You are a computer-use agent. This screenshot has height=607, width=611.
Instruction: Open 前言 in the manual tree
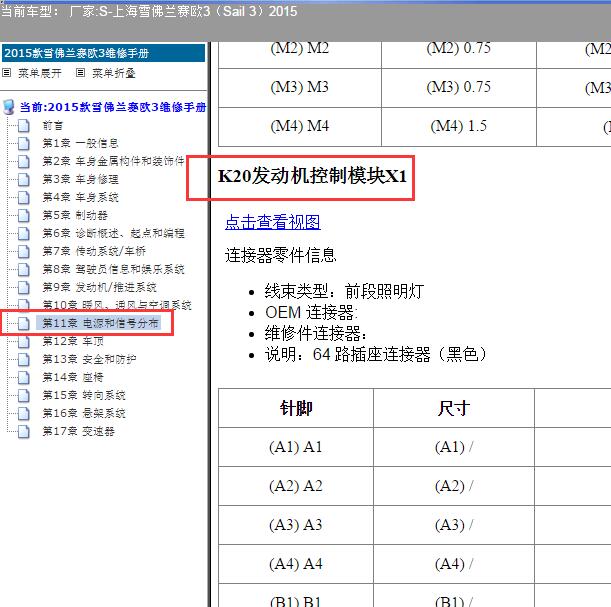[53, 126]
